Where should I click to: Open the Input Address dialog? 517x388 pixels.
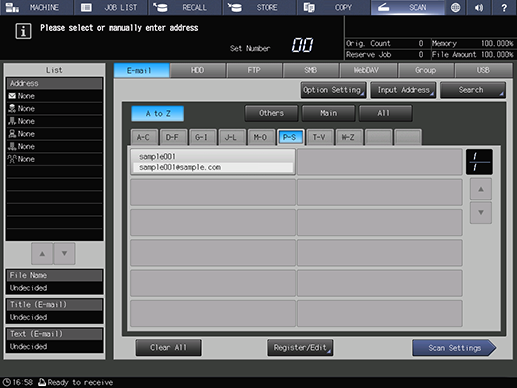(403, 90)
